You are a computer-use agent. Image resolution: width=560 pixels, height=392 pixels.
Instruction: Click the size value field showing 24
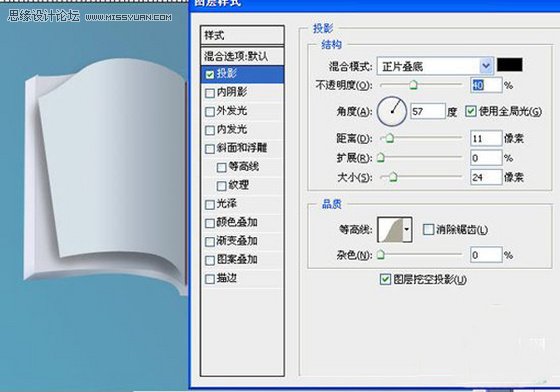click(486, 177)
